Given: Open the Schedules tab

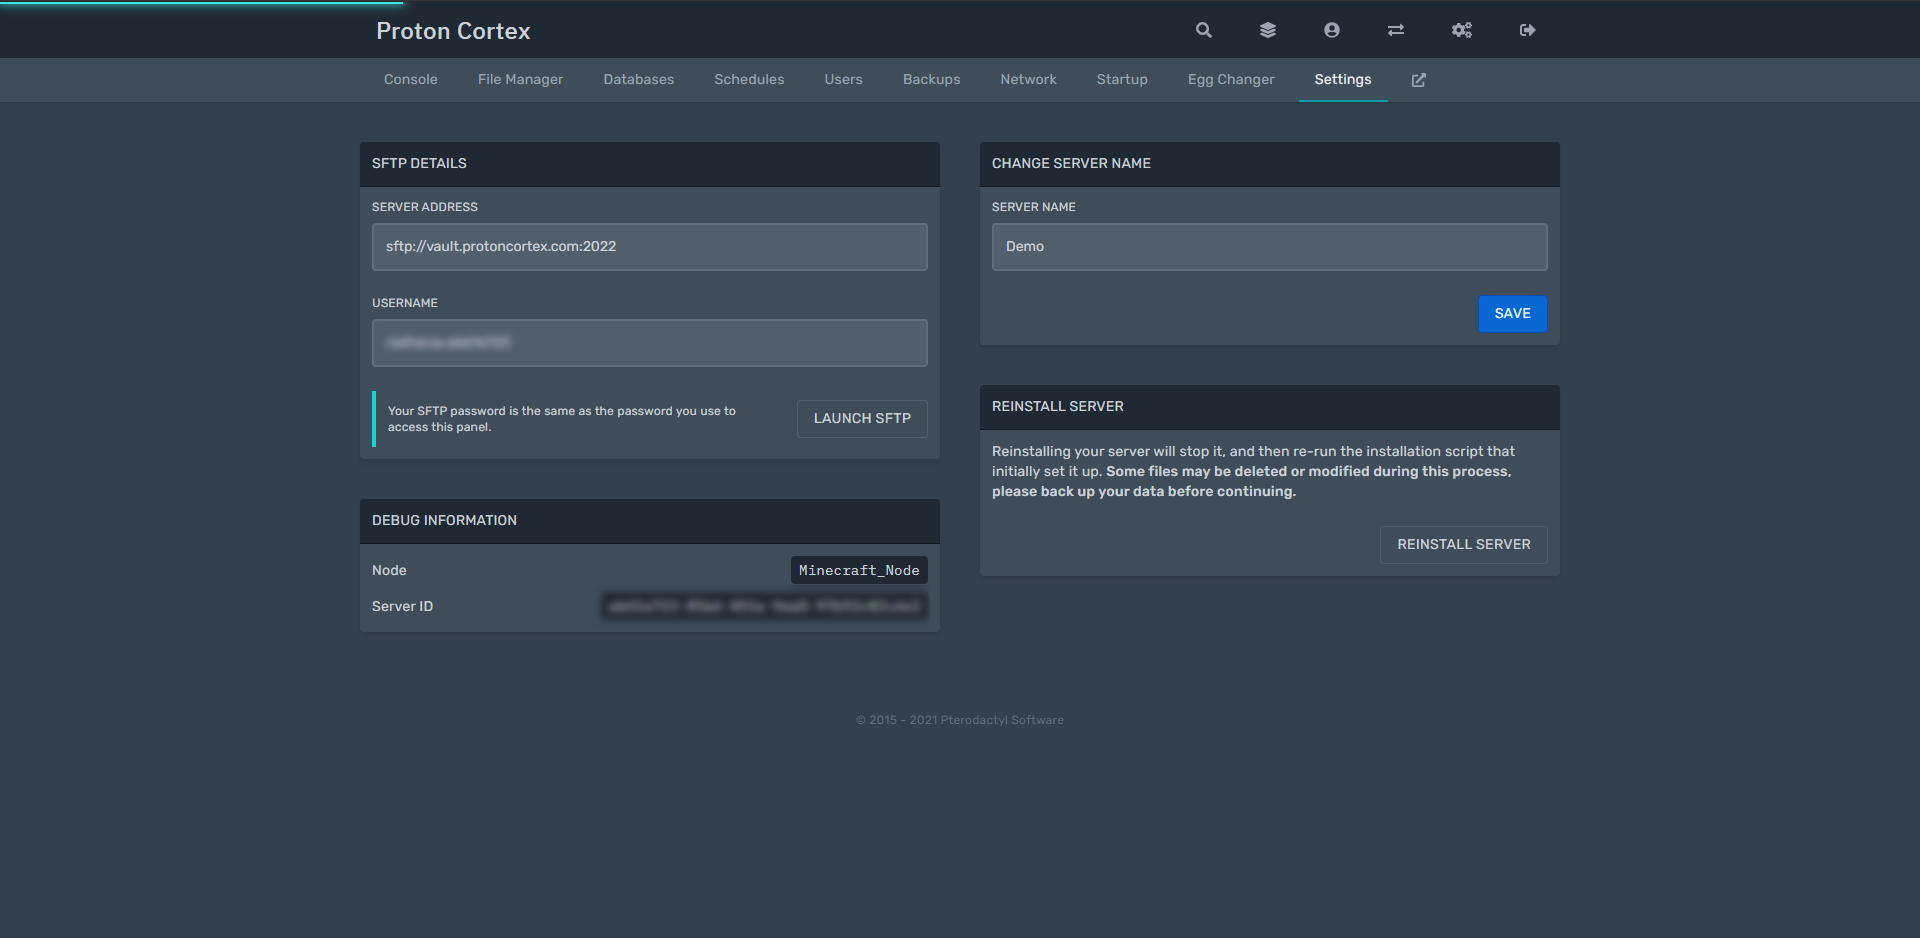Looking at the screenshot, I should tap(749, 80).
